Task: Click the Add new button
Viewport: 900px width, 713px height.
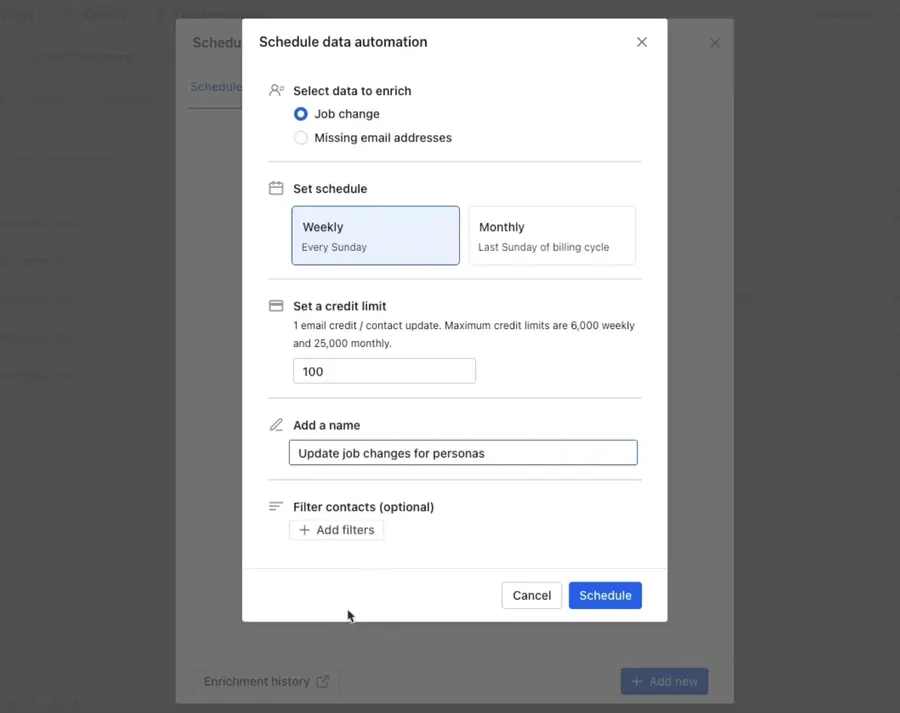Action: (x=664, y=681)
